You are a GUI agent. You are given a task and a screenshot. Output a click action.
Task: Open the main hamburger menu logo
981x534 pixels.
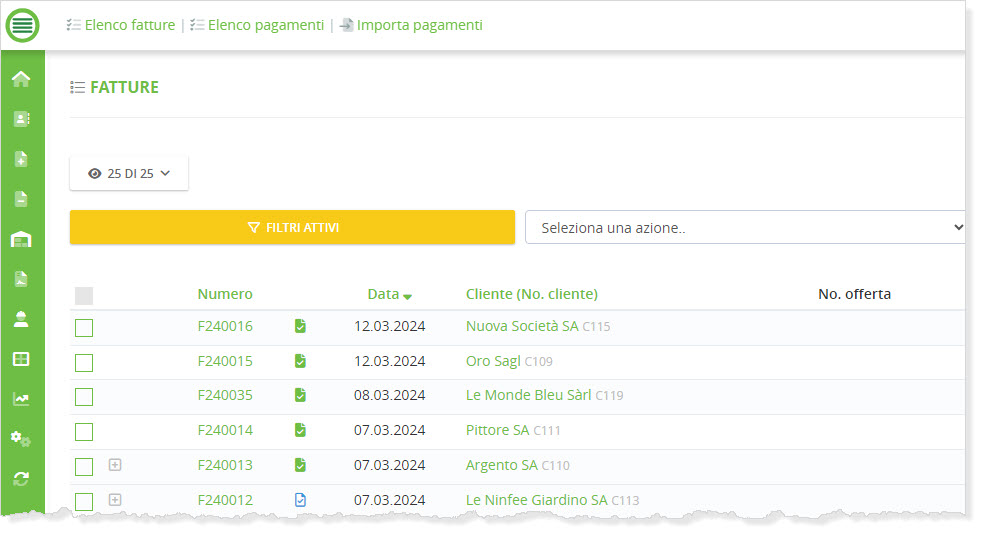(22, 25)
